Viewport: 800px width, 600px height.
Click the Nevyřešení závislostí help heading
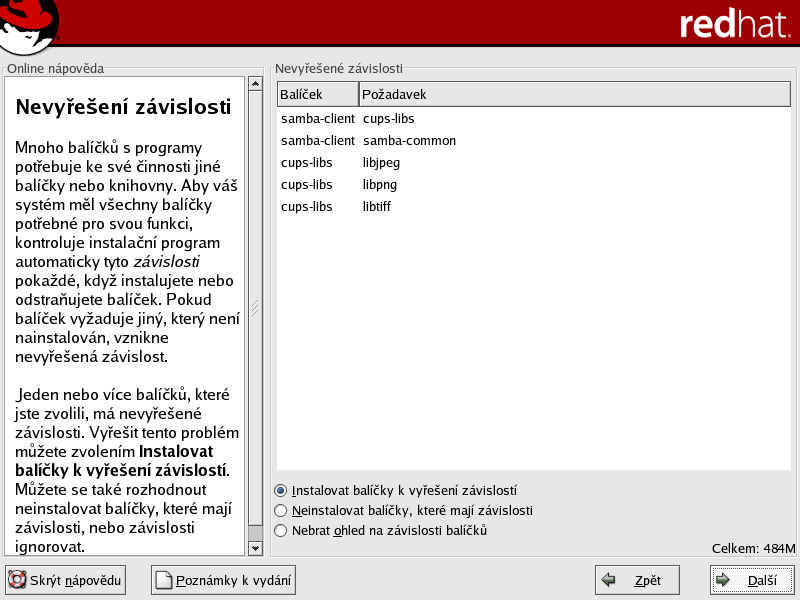tap(123, 107)
